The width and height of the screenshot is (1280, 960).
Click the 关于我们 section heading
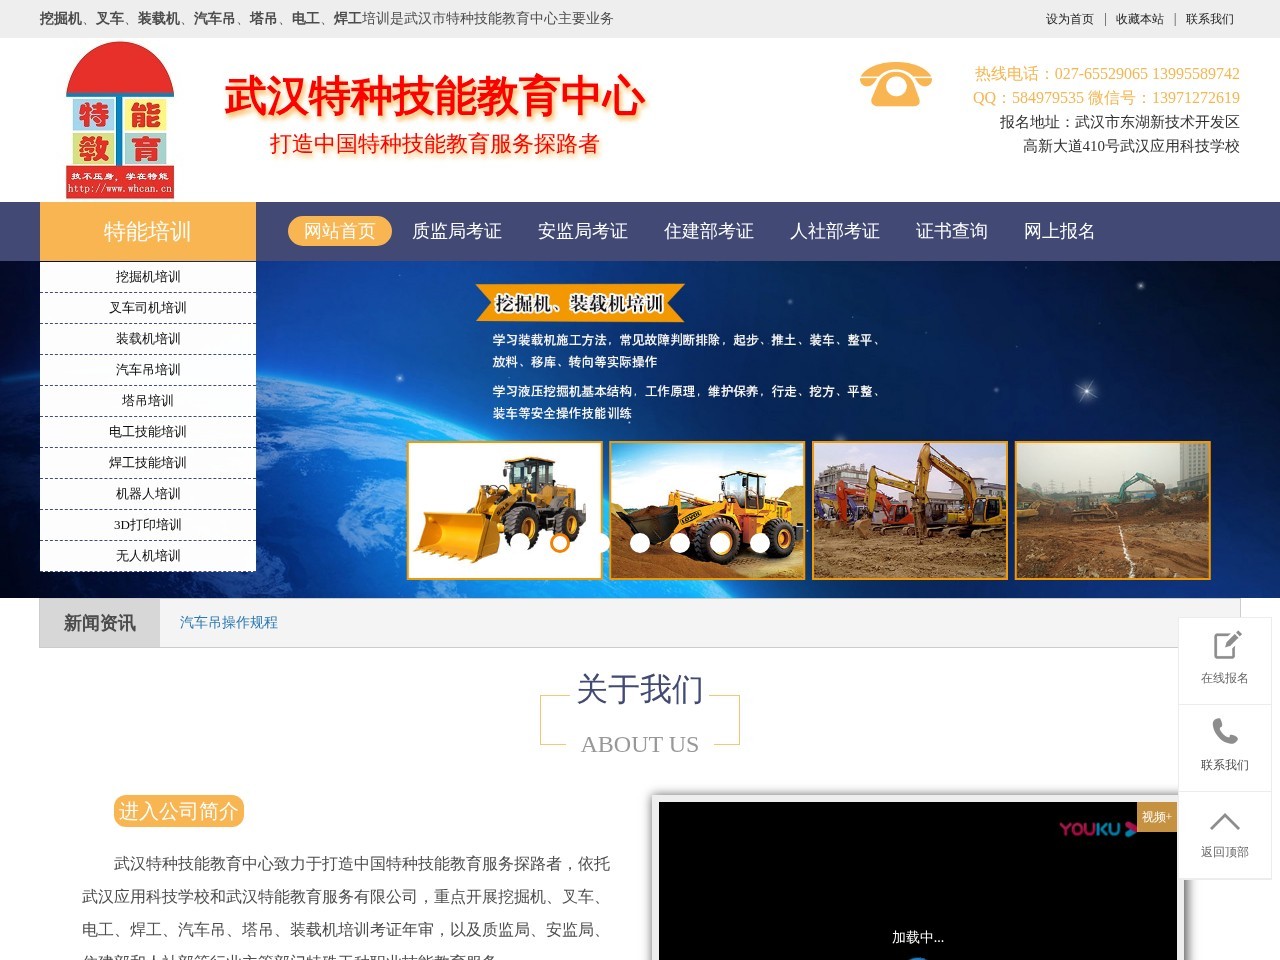[x=640, y=689]
